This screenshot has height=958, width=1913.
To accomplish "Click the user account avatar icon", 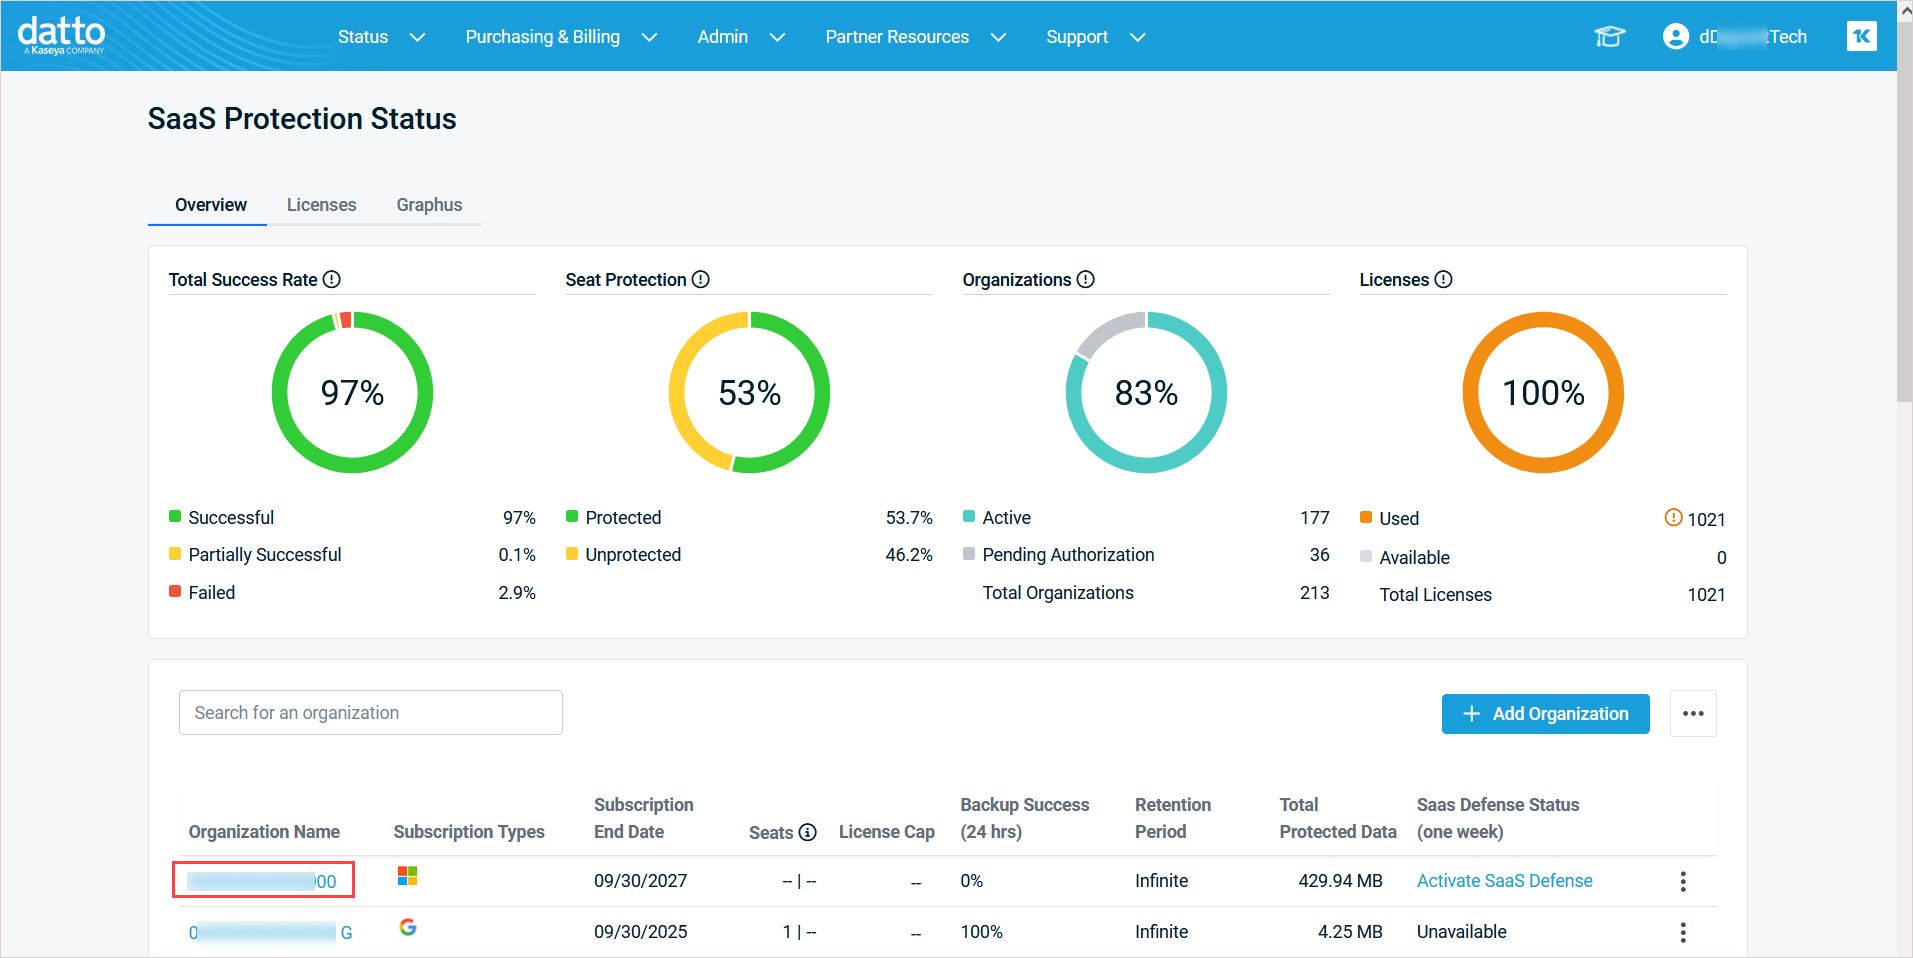I will (1675, 37).
